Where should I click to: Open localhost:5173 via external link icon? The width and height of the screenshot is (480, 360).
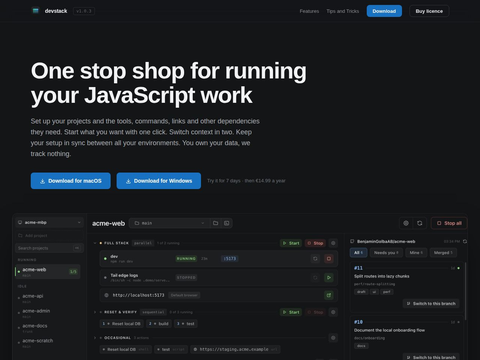point(329,295)
